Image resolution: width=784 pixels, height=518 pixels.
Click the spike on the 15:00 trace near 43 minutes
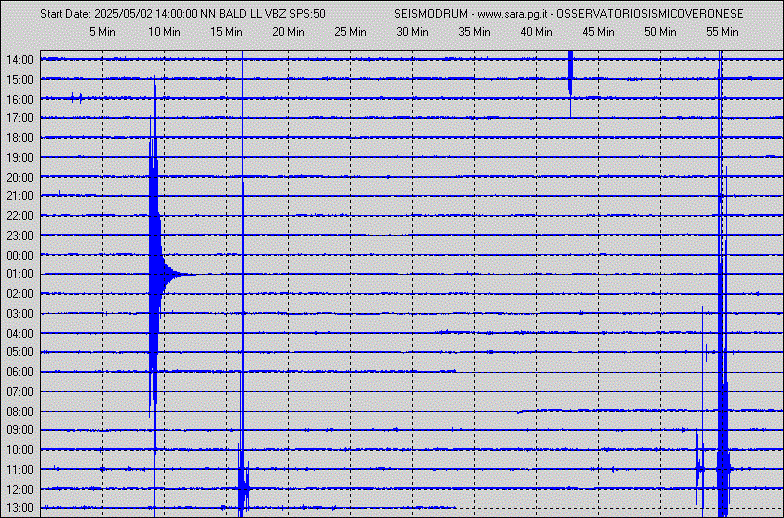tap(570, 78)
